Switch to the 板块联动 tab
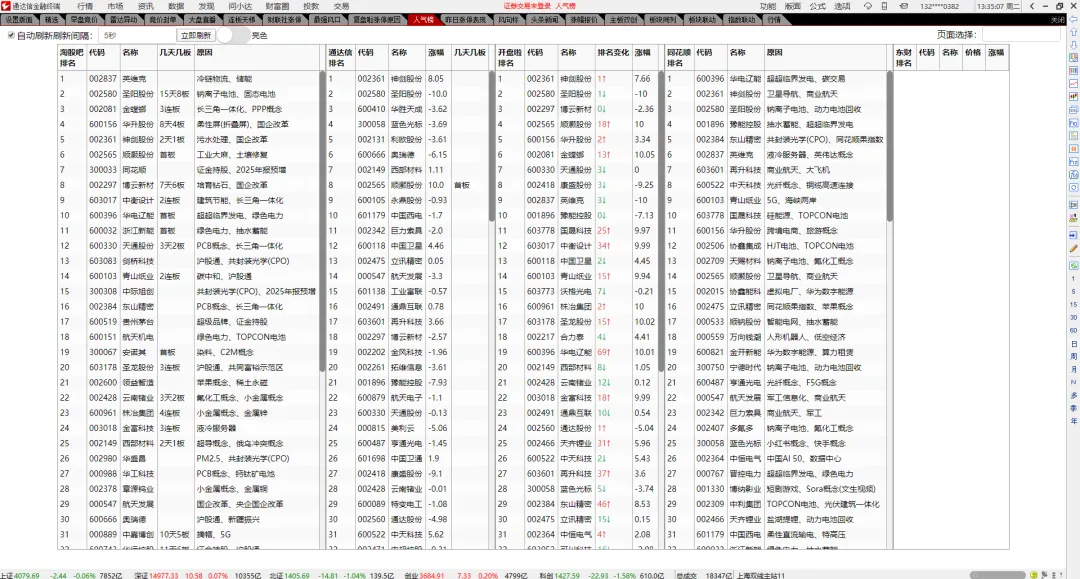The image size is (1080, 579). 702,20
